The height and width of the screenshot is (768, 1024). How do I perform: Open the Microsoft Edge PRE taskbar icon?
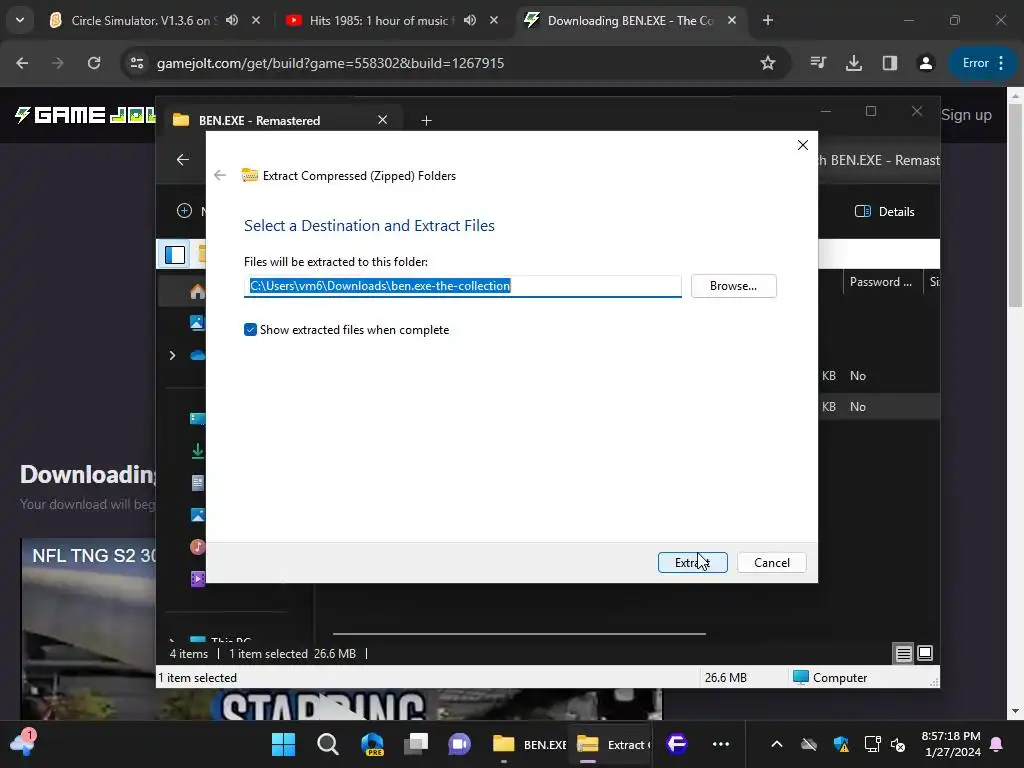tap(372, 744)
